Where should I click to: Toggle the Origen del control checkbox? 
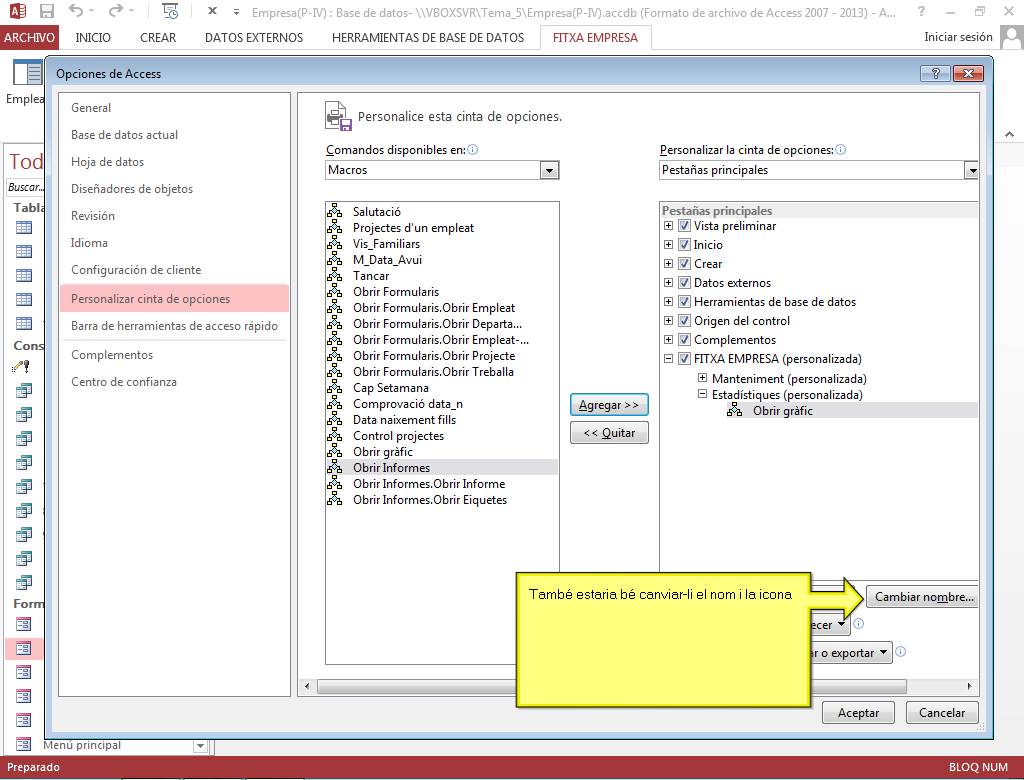click(684, 321)
